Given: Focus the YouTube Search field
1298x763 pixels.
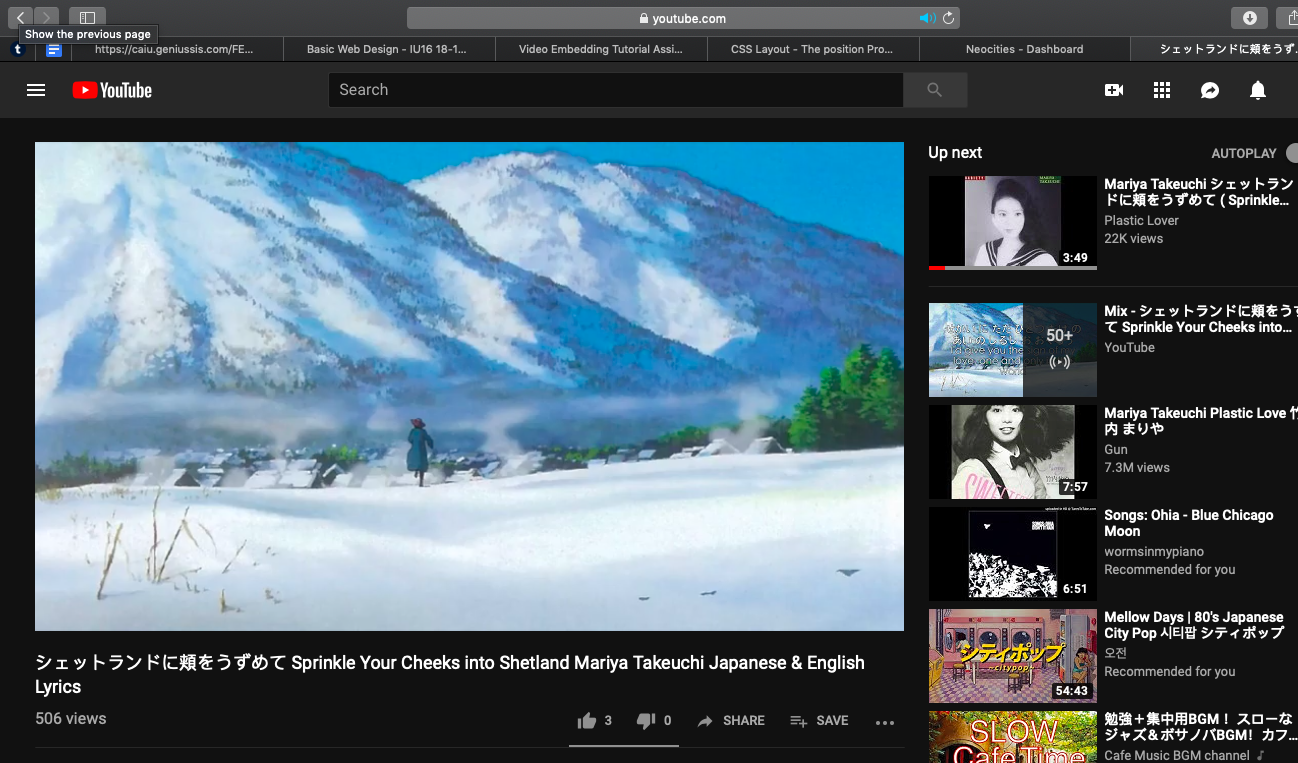Looking at the screenshot, I should click(616, 90).
